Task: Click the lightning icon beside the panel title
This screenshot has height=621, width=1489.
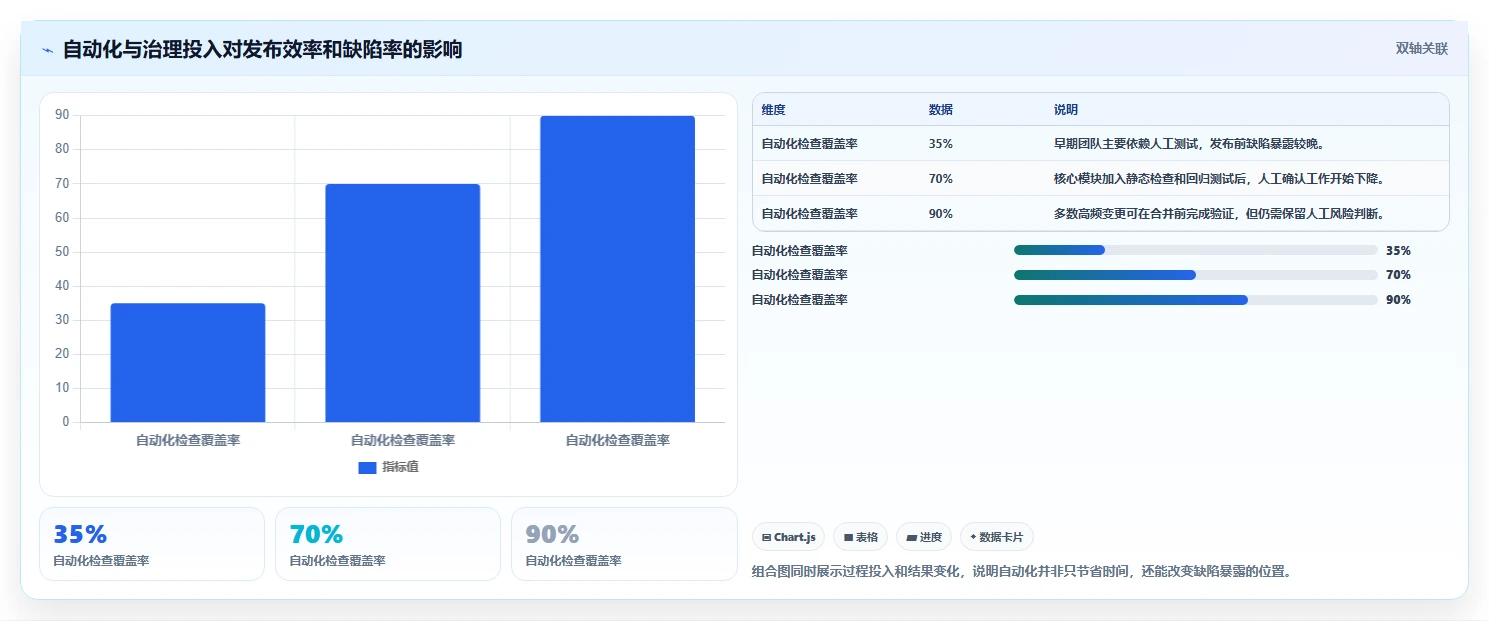Action: click(x=47, y=50)
